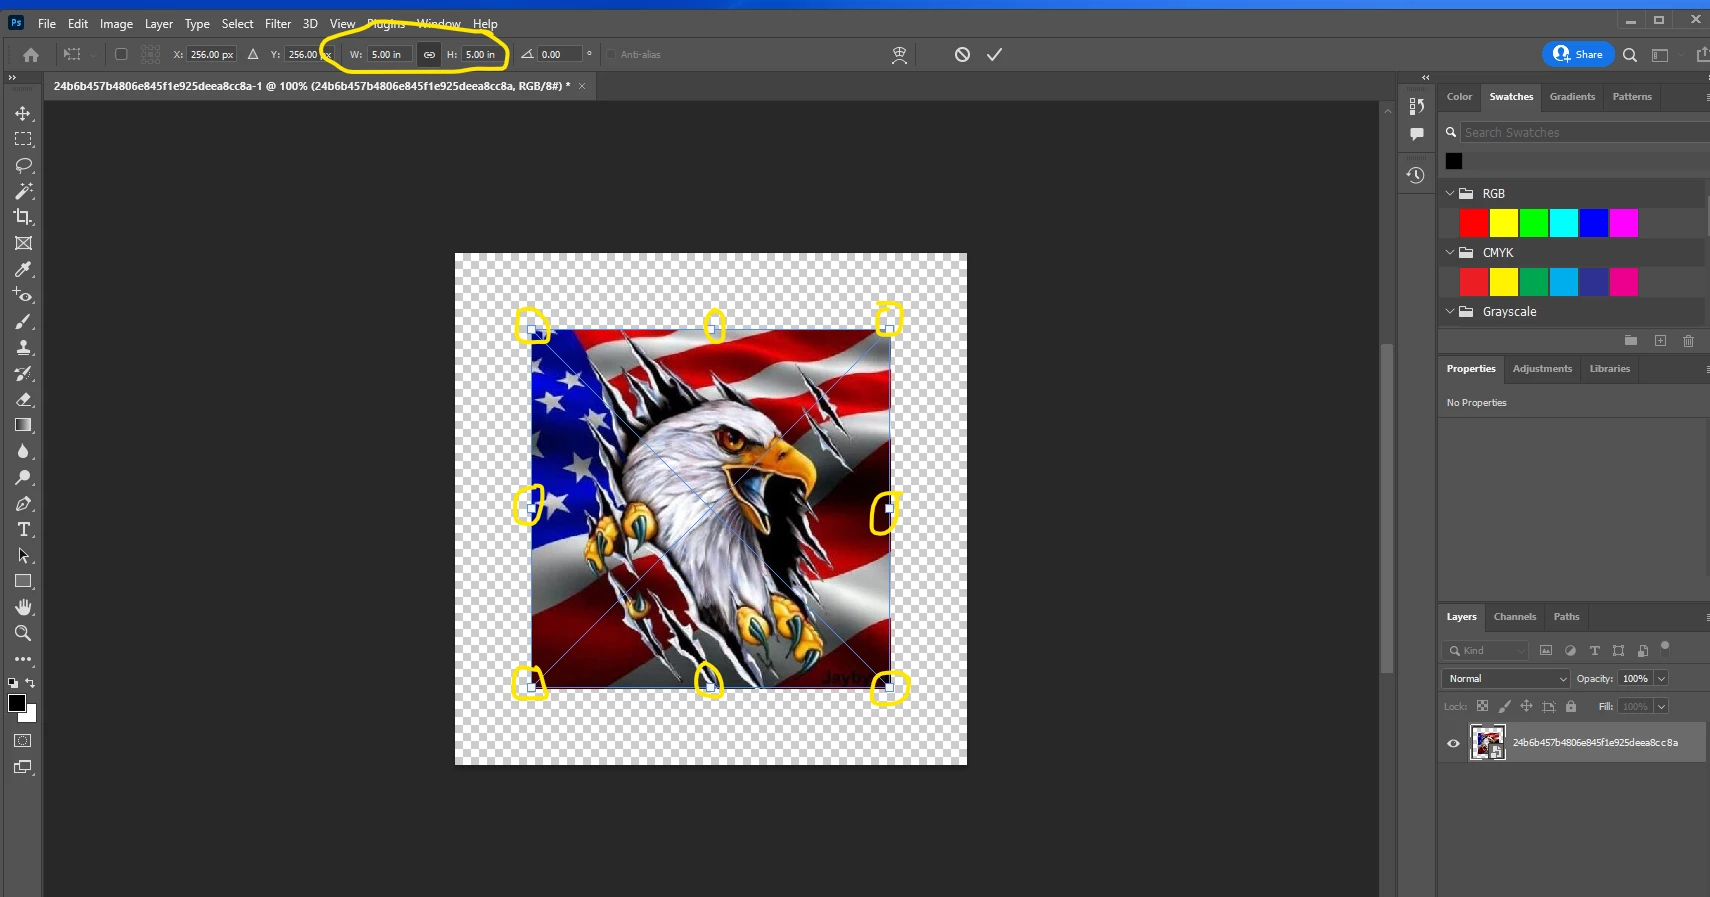Click the Share button
This screenshot has height=897, width=1710.
(x=1578, y=54)
